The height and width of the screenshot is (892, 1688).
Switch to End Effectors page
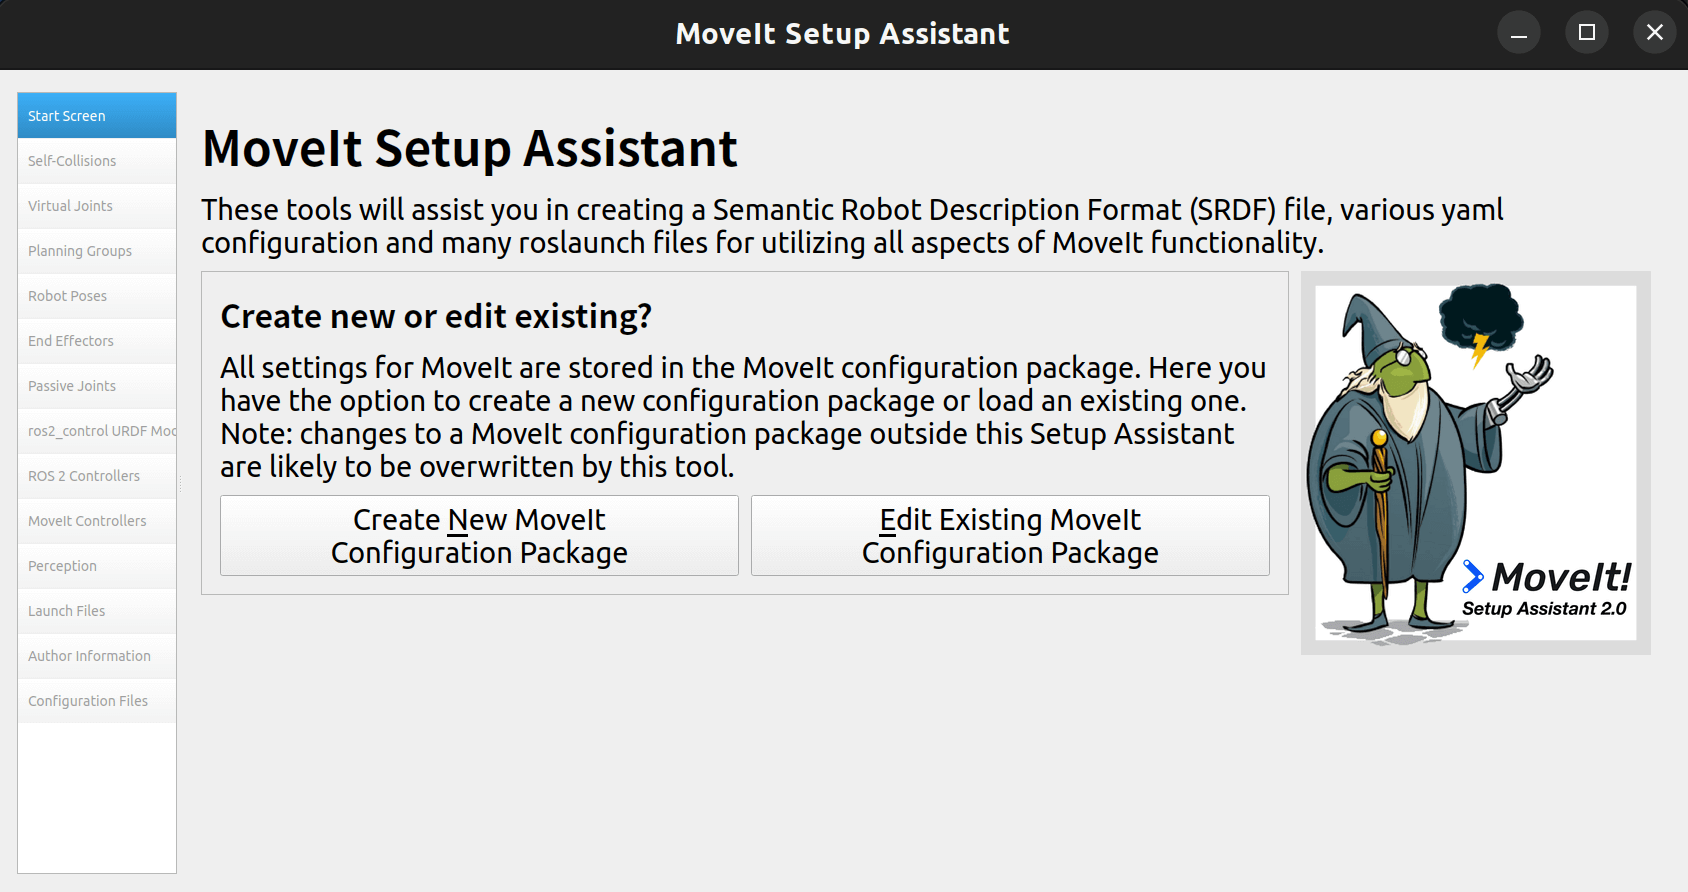tap(96, 341)
